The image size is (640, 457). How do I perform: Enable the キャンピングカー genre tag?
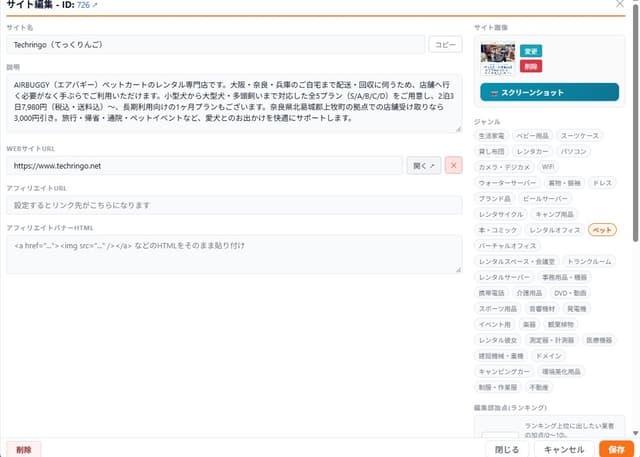click(x=504, y=371)
